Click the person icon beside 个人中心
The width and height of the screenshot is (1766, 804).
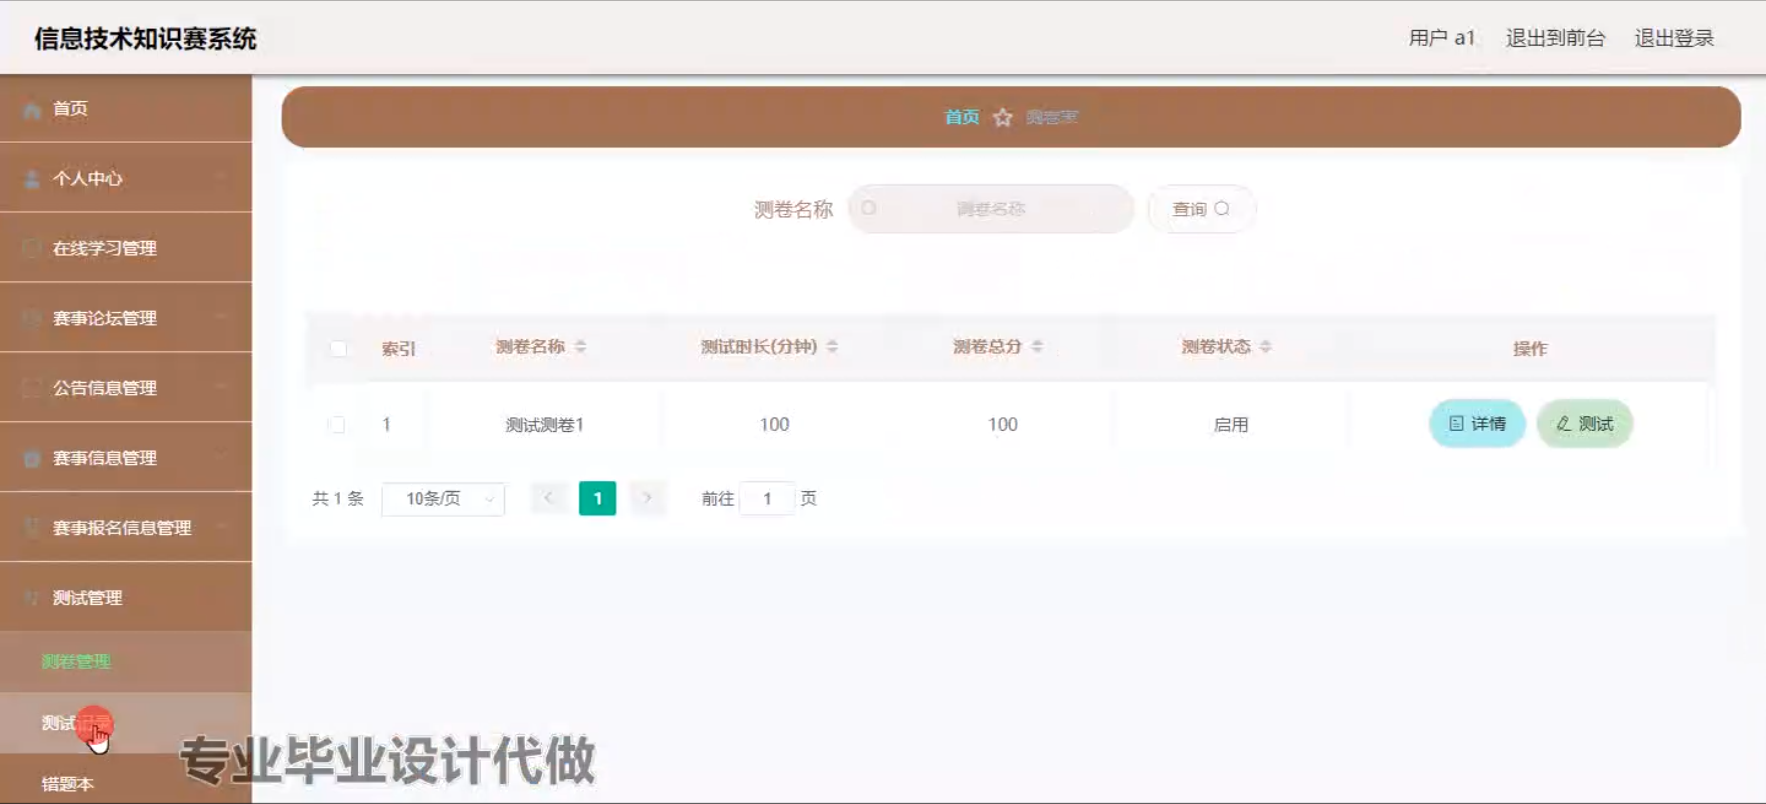(32, 179)
